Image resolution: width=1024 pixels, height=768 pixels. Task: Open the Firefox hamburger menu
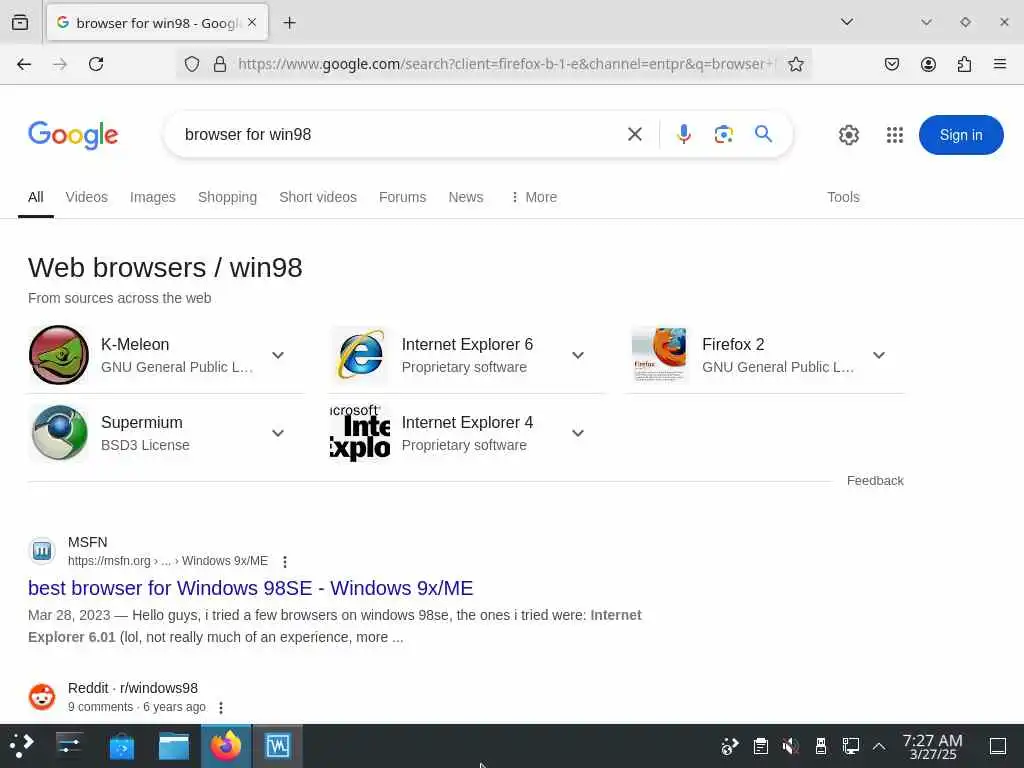(x=1000, y=64)
